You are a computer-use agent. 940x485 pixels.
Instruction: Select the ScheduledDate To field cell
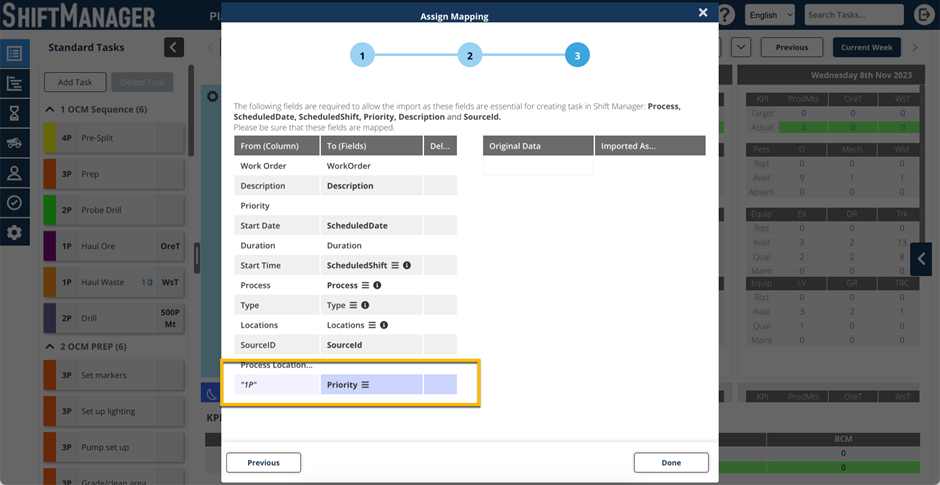pyautogui.click(x=372, y=225)
